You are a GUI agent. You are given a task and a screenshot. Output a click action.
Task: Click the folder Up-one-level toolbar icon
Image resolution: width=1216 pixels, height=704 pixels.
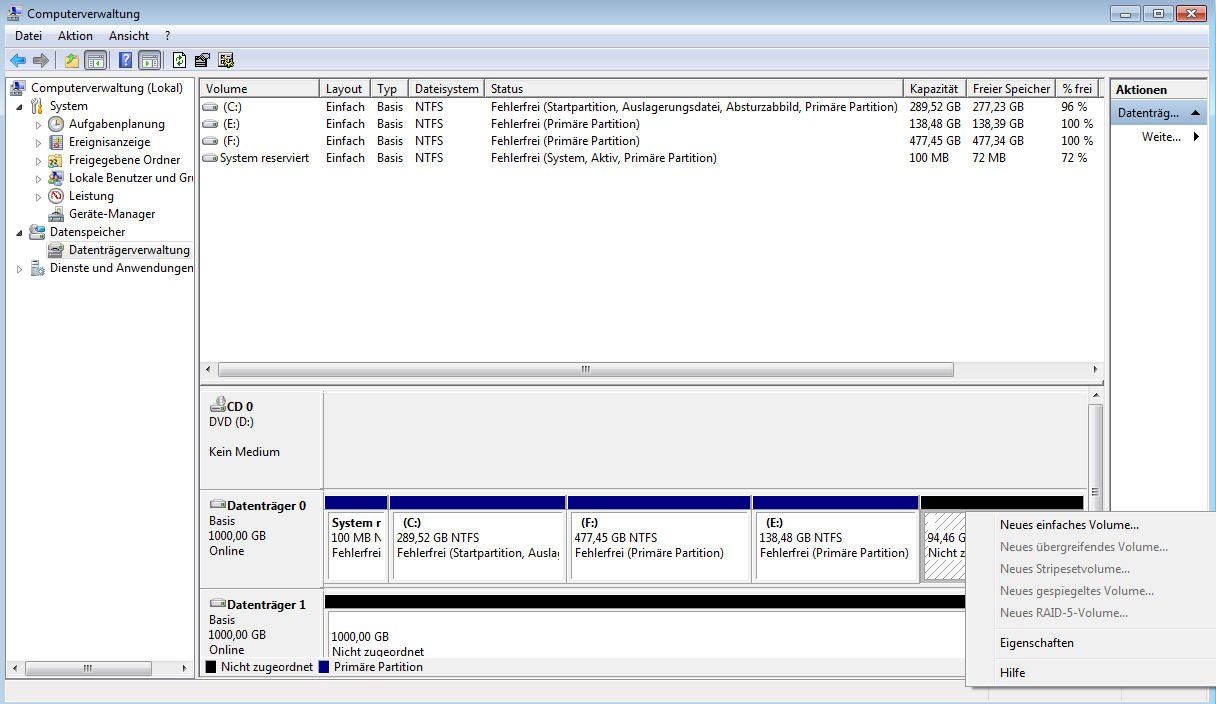[x=72, y=60]
